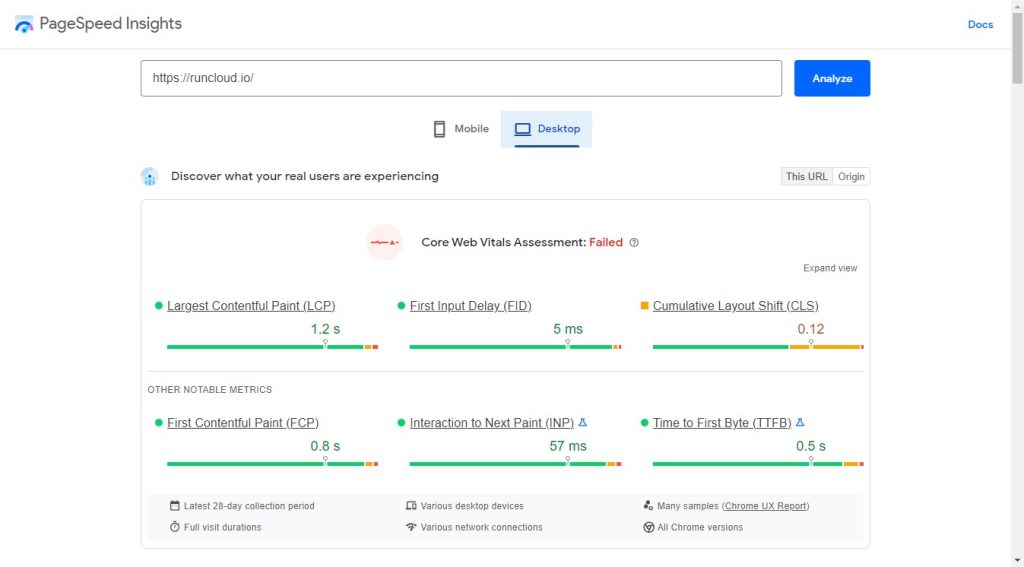Screen dimensions: 1024x567
Task: Click the 'Latest 28-day collection period' text
Action: pos(249,506)
